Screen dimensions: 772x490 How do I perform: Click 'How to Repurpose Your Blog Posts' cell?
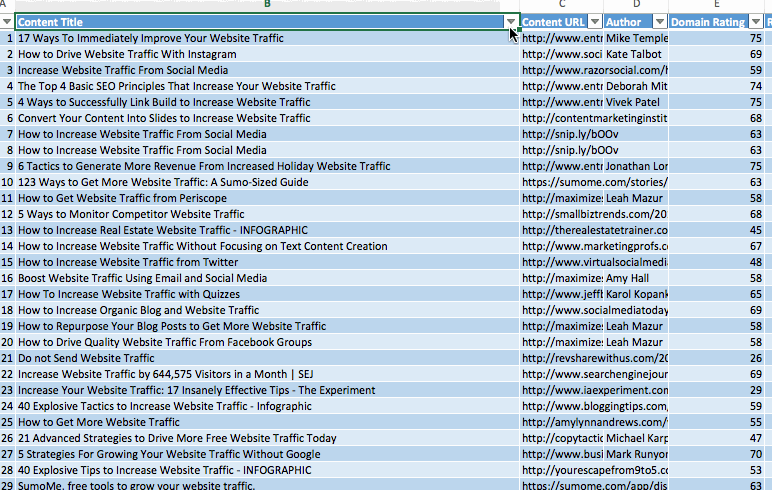click(x=267, y=327)
